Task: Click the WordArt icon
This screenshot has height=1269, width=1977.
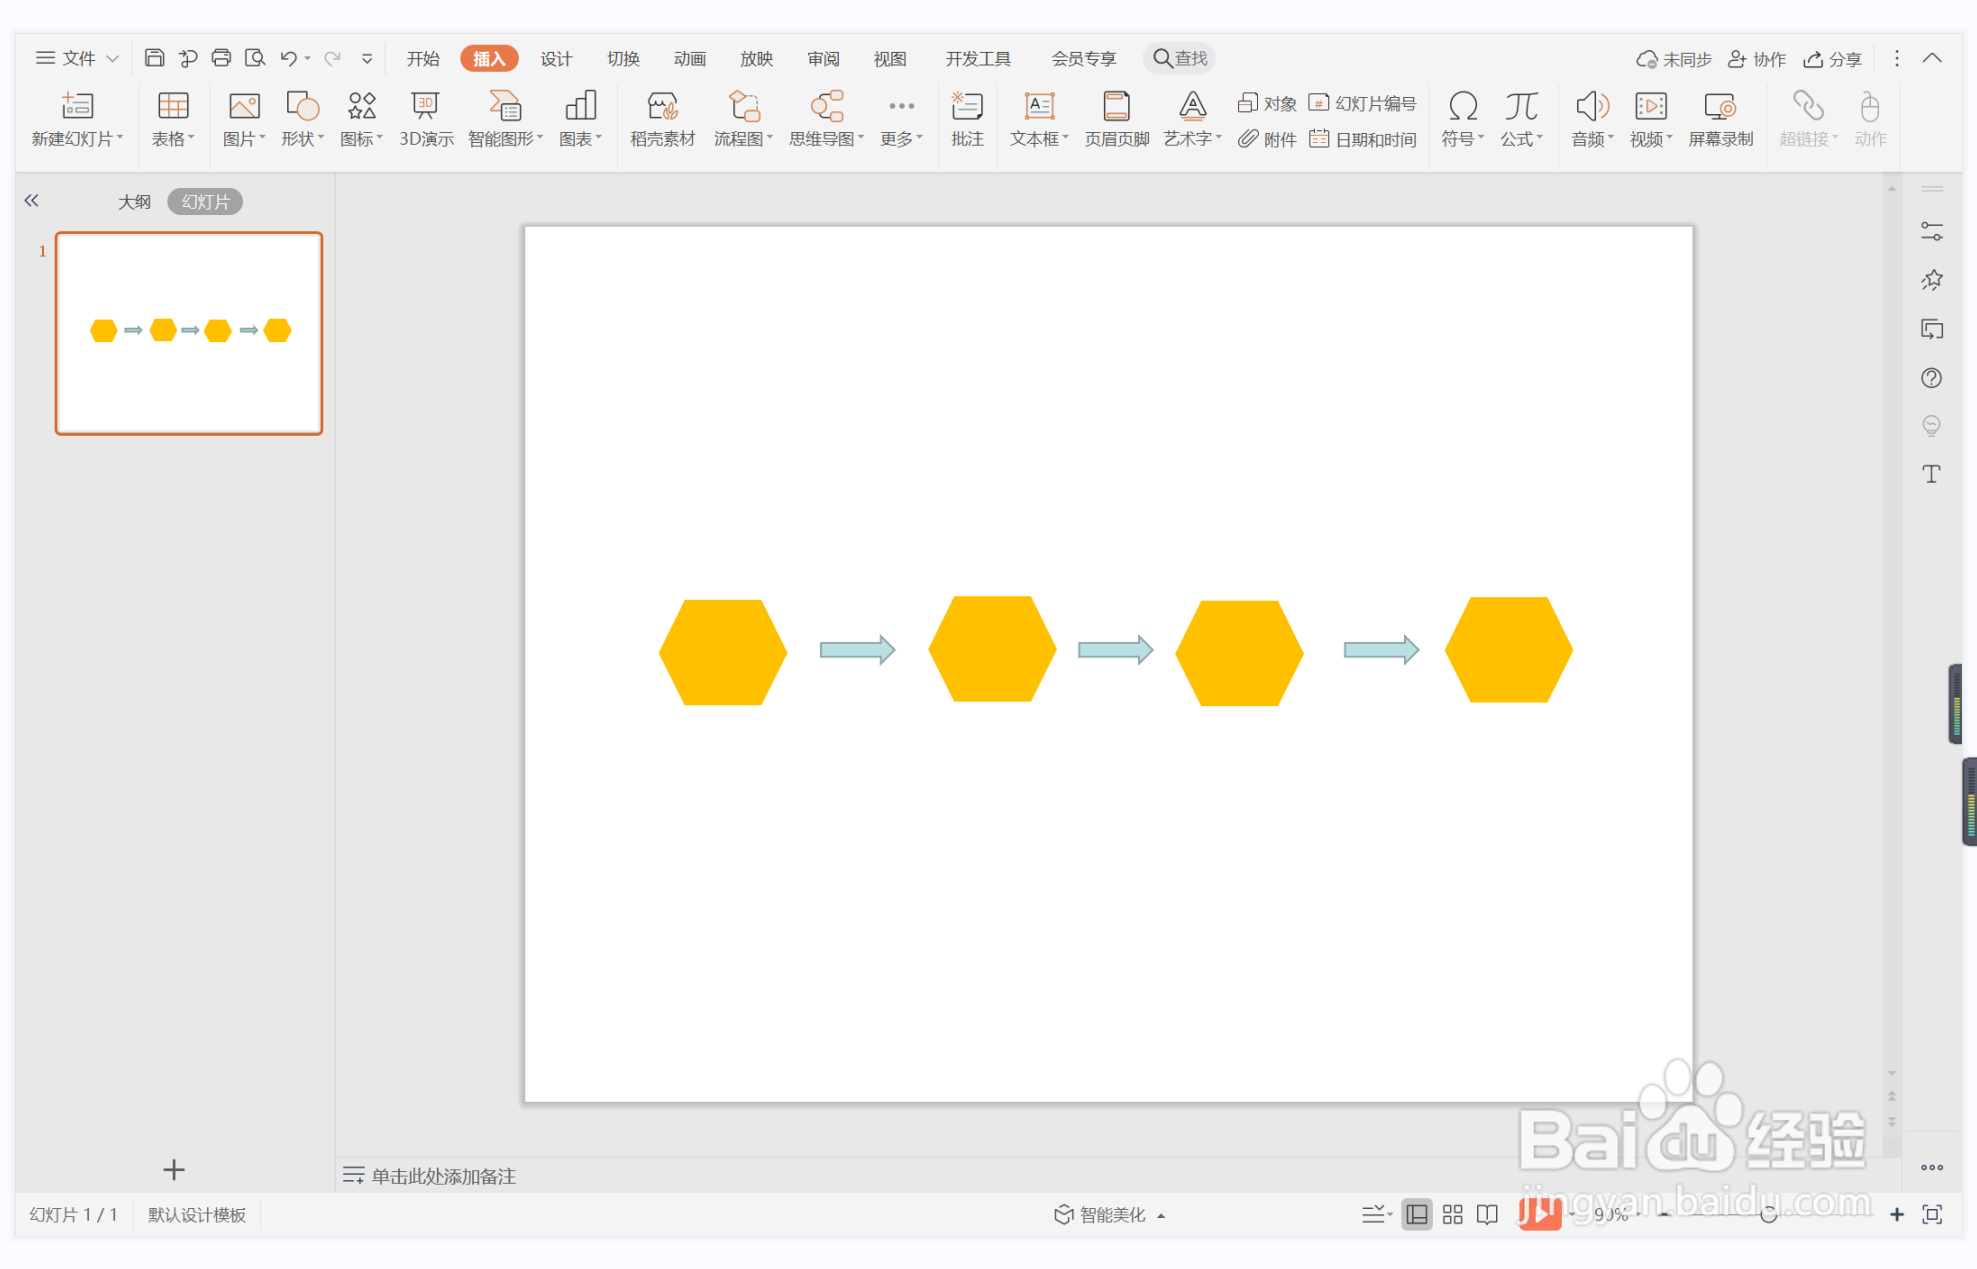Action: click(1192, 106)
